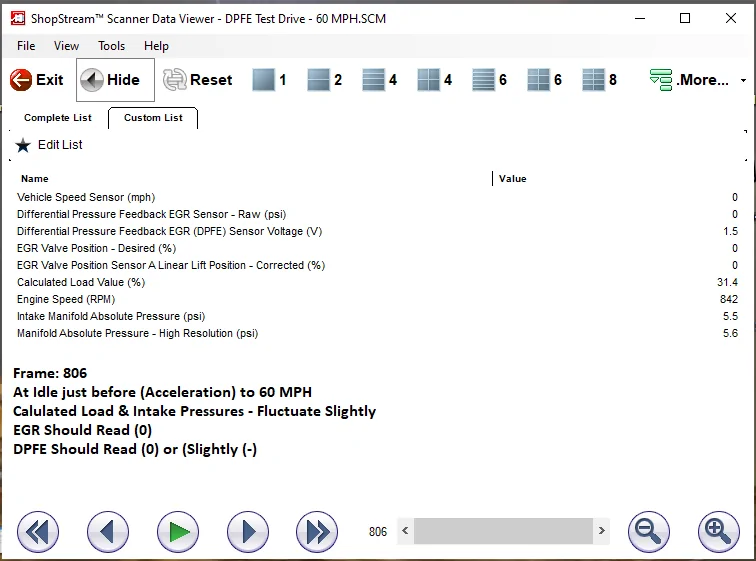
Task: Click the Name column header
Action: pyautogui.click(x=35, y=179)
